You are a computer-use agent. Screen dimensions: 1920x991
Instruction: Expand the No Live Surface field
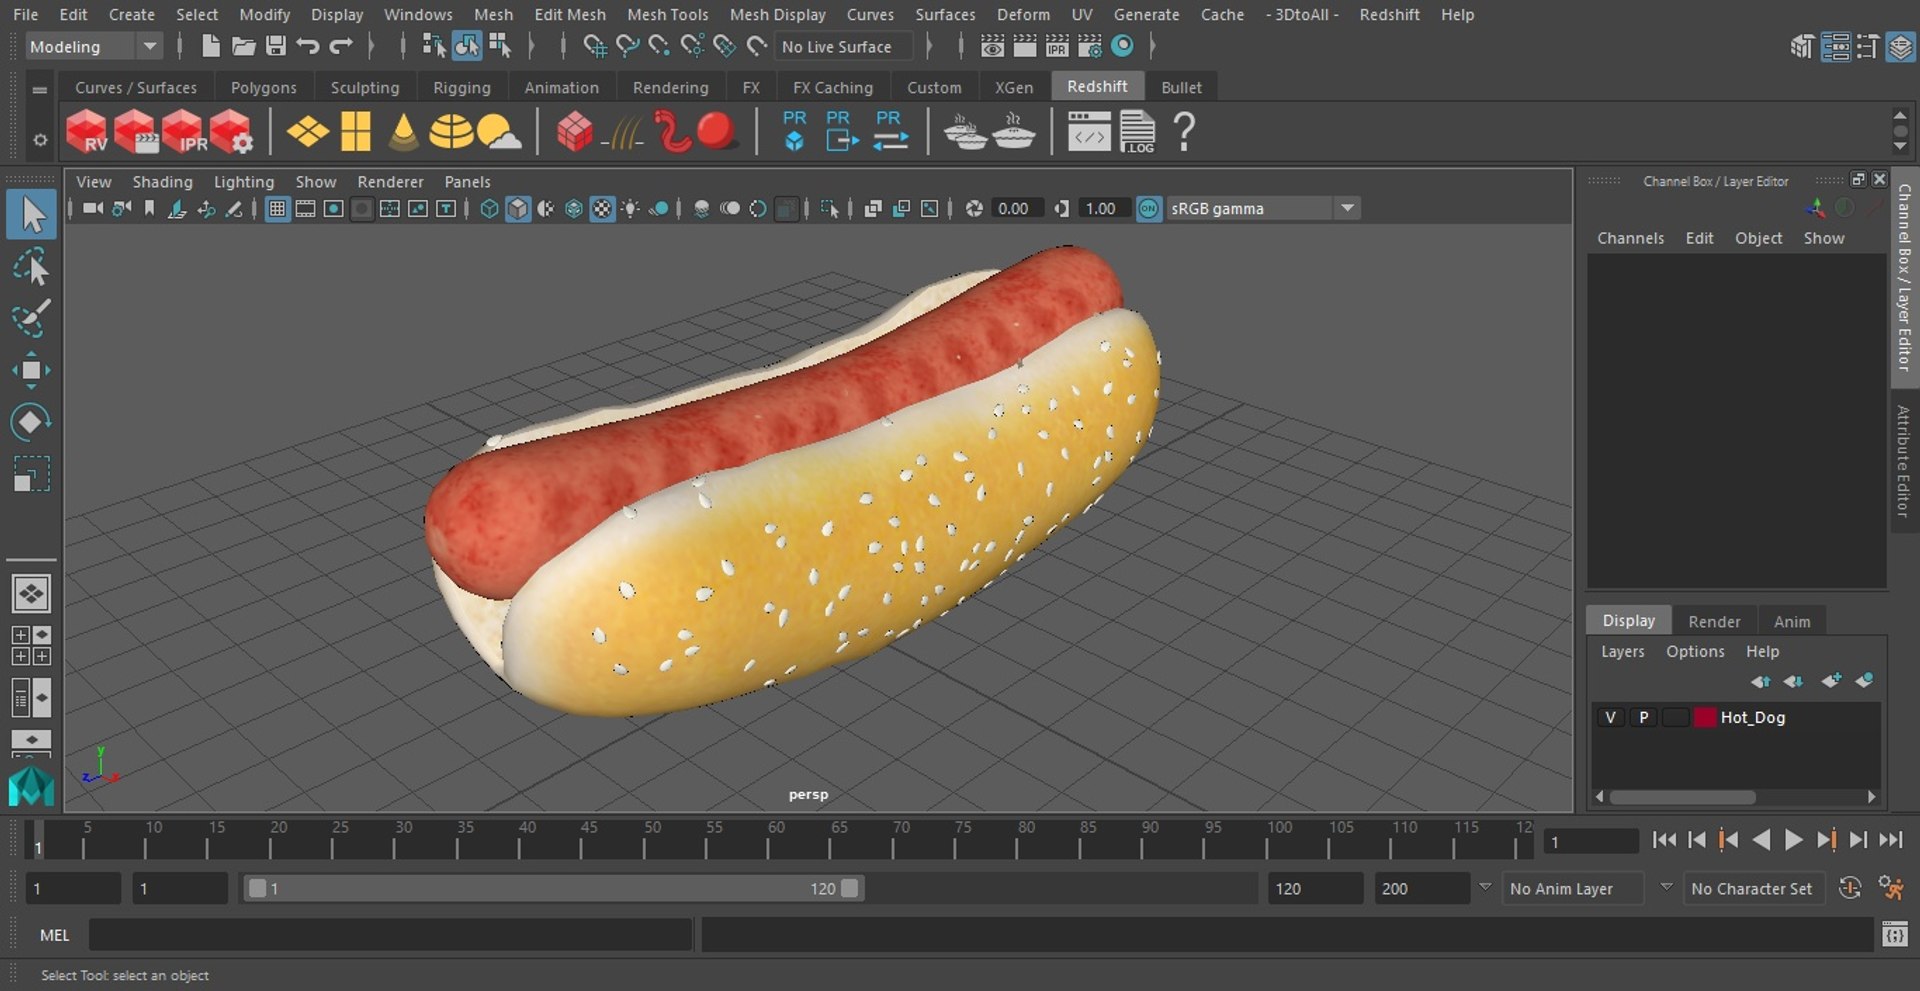[x=845, y=46]
